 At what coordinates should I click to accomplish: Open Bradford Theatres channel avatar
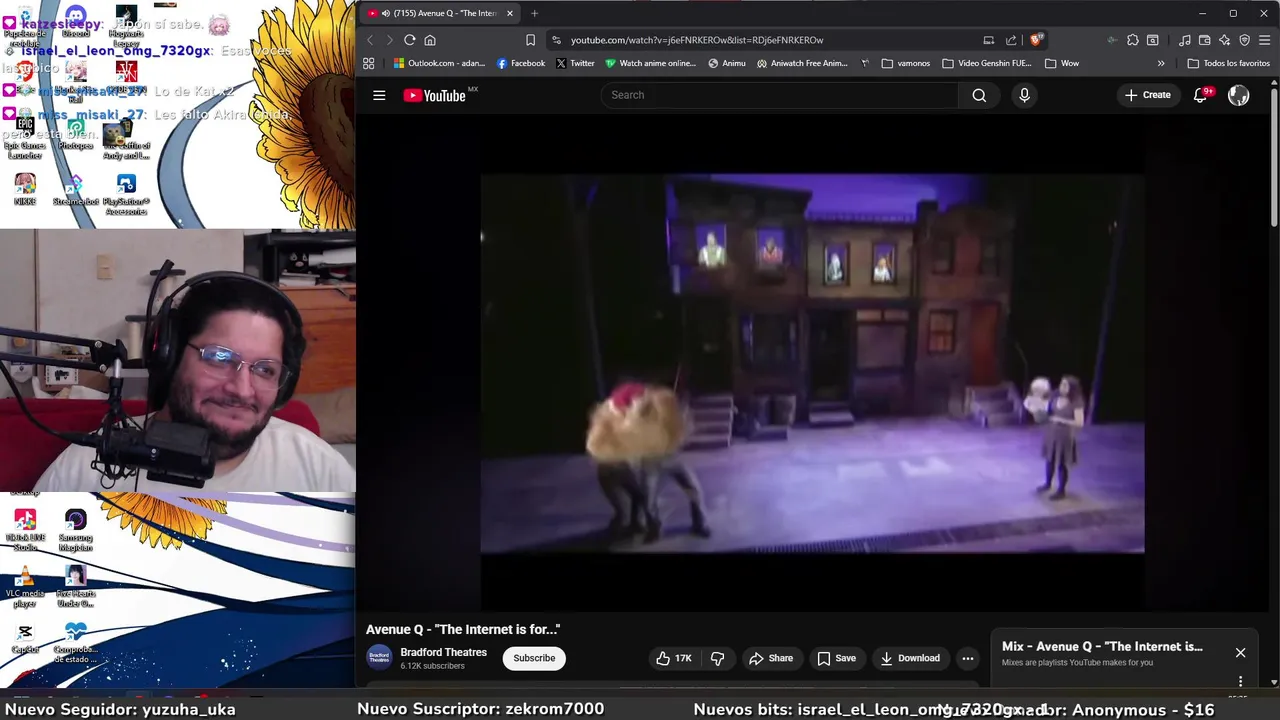379,658
